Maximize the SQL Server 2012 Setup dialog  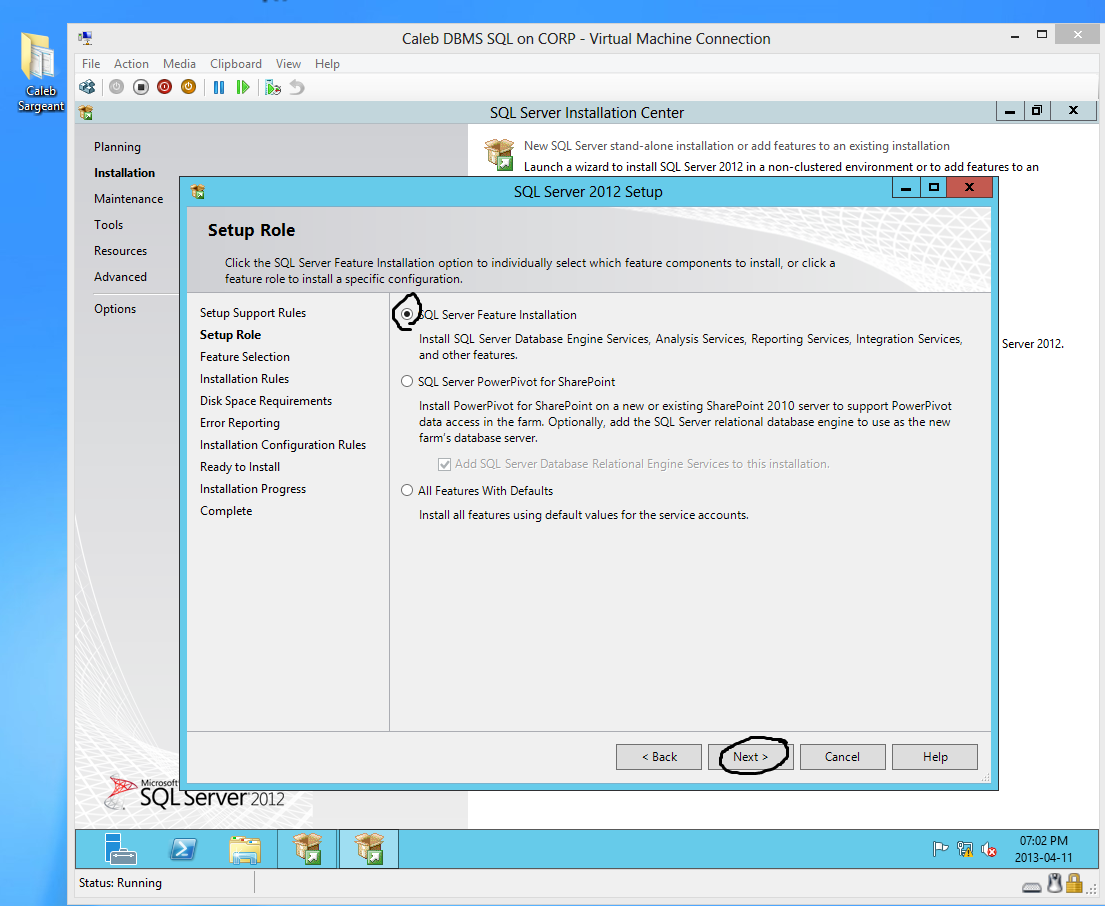(x=934, y=187)
